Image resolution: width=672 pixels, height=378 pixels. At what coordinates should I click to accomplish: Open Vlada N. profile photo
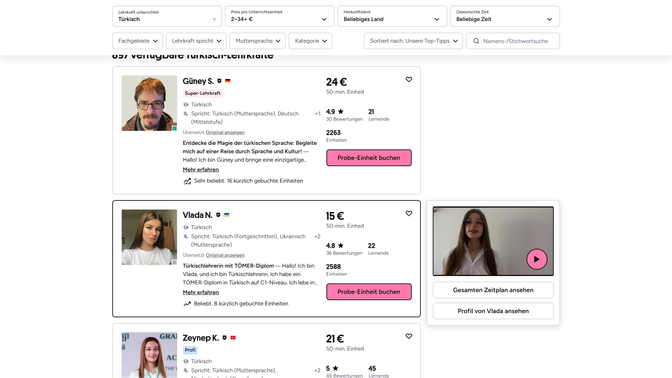(x=149, y=237)
